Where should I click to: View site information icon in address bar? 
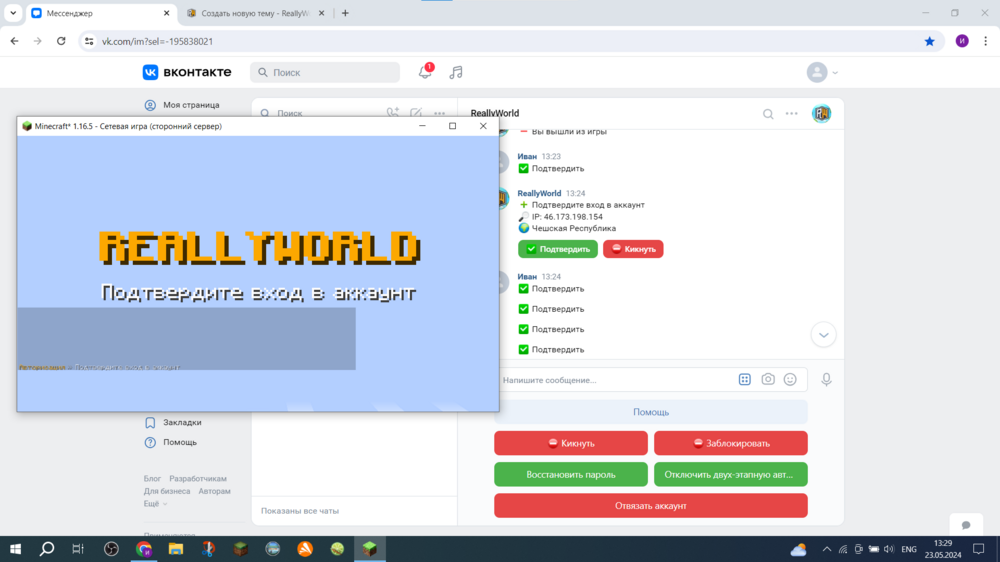[89, 41]
